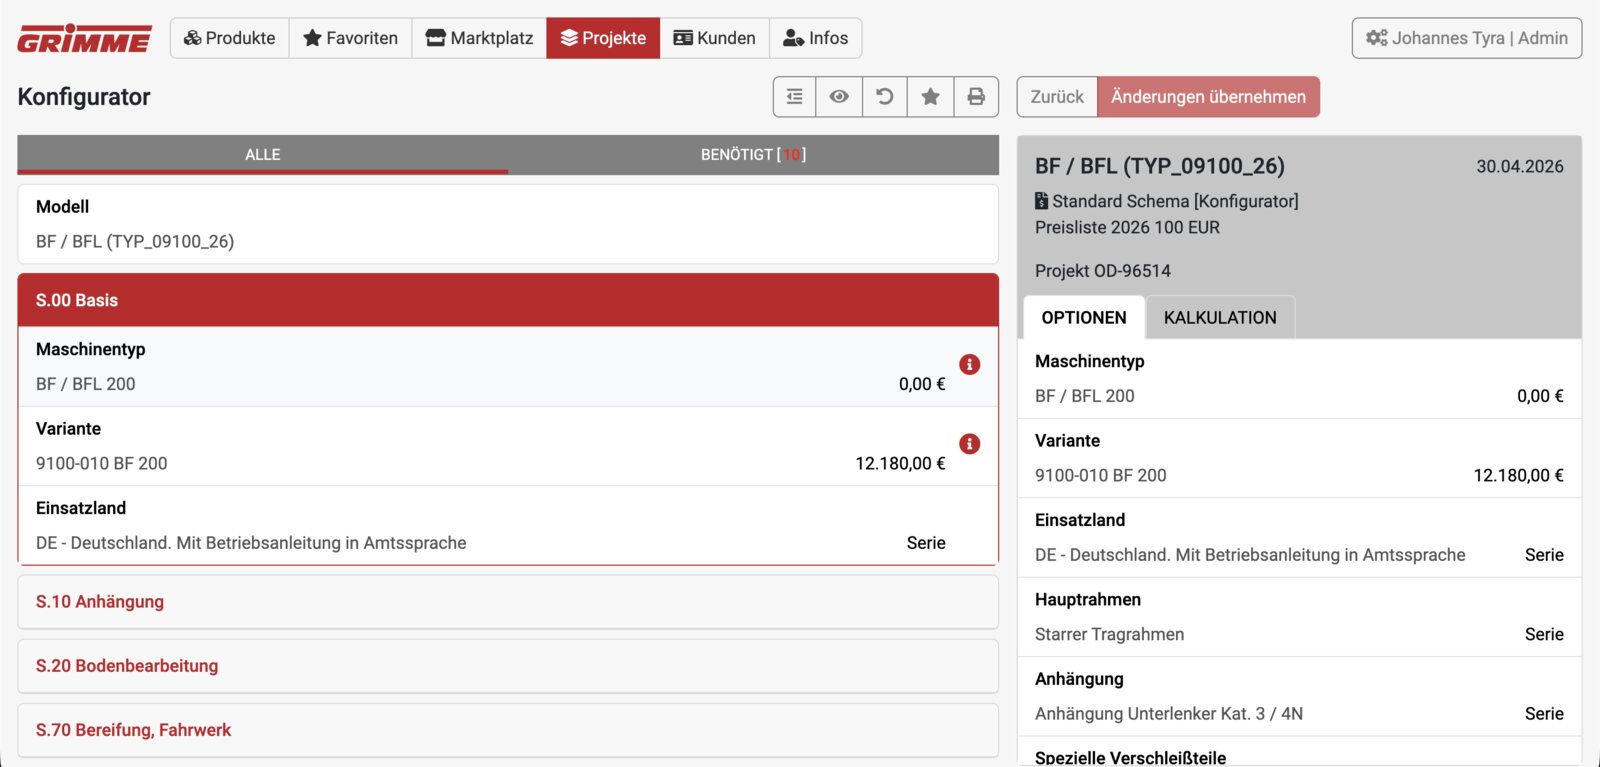
Task: Show info for Maschinentyp BF / BFL 200
Action: tap(970, 364)
